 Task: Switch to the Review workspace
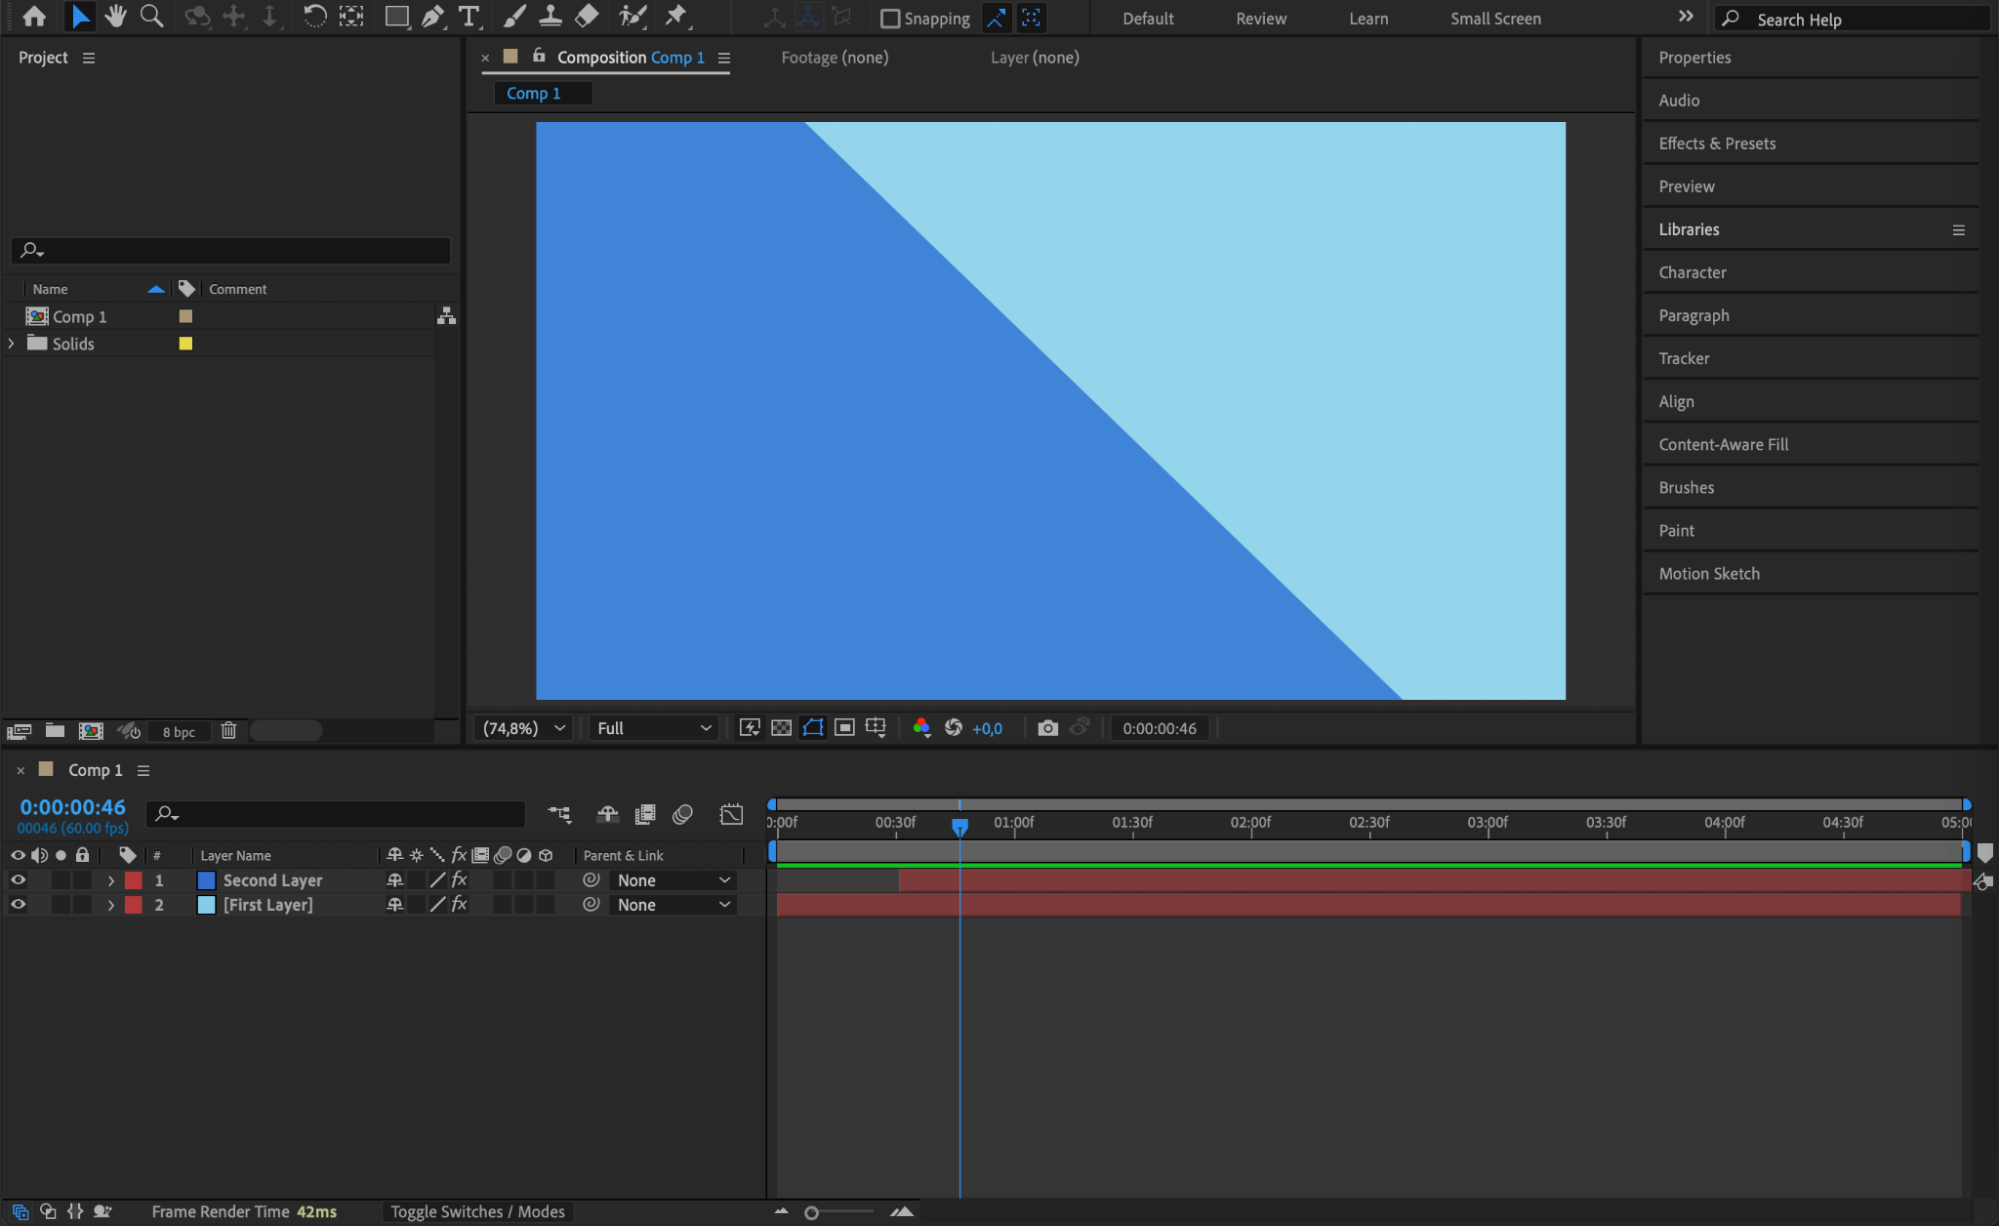coord(1260,18)
